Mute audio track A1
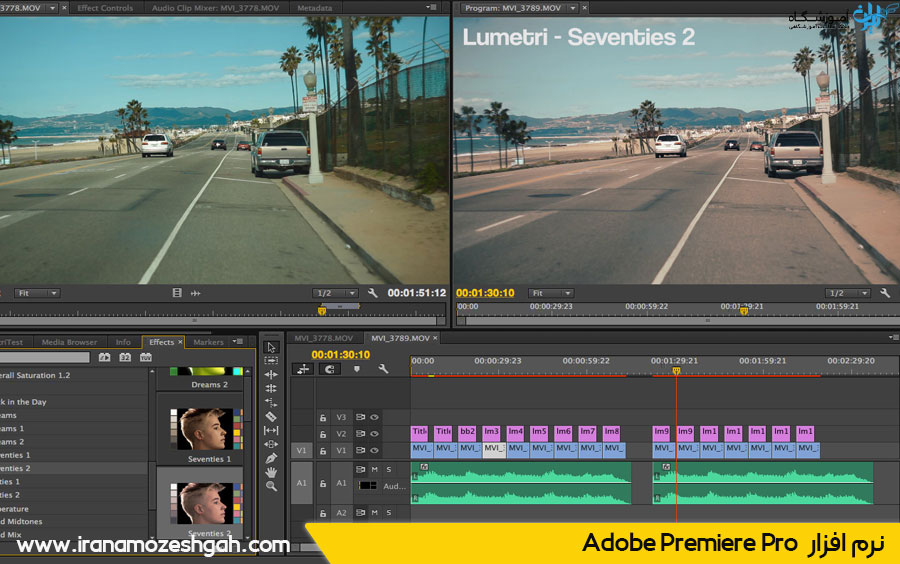The image size is (900, 564). pyautogui.click(x=375, y=469)
